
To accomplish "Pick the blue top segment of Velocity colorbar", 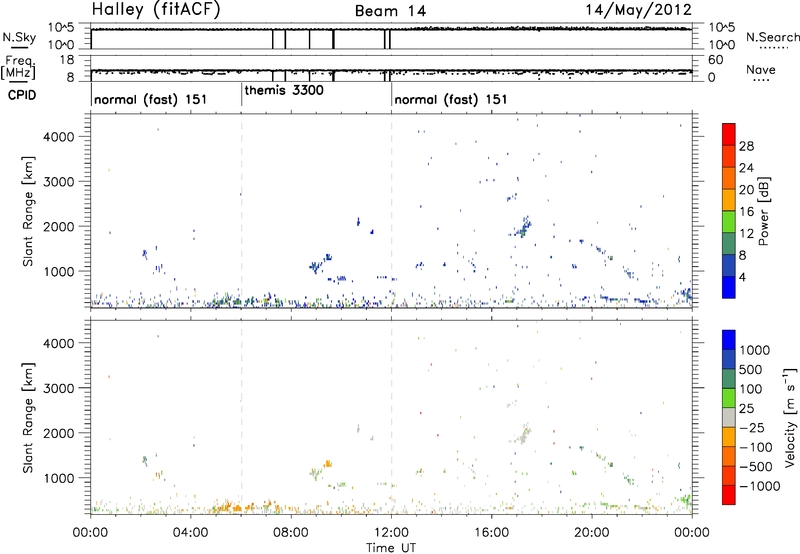I will click(729, 339).
